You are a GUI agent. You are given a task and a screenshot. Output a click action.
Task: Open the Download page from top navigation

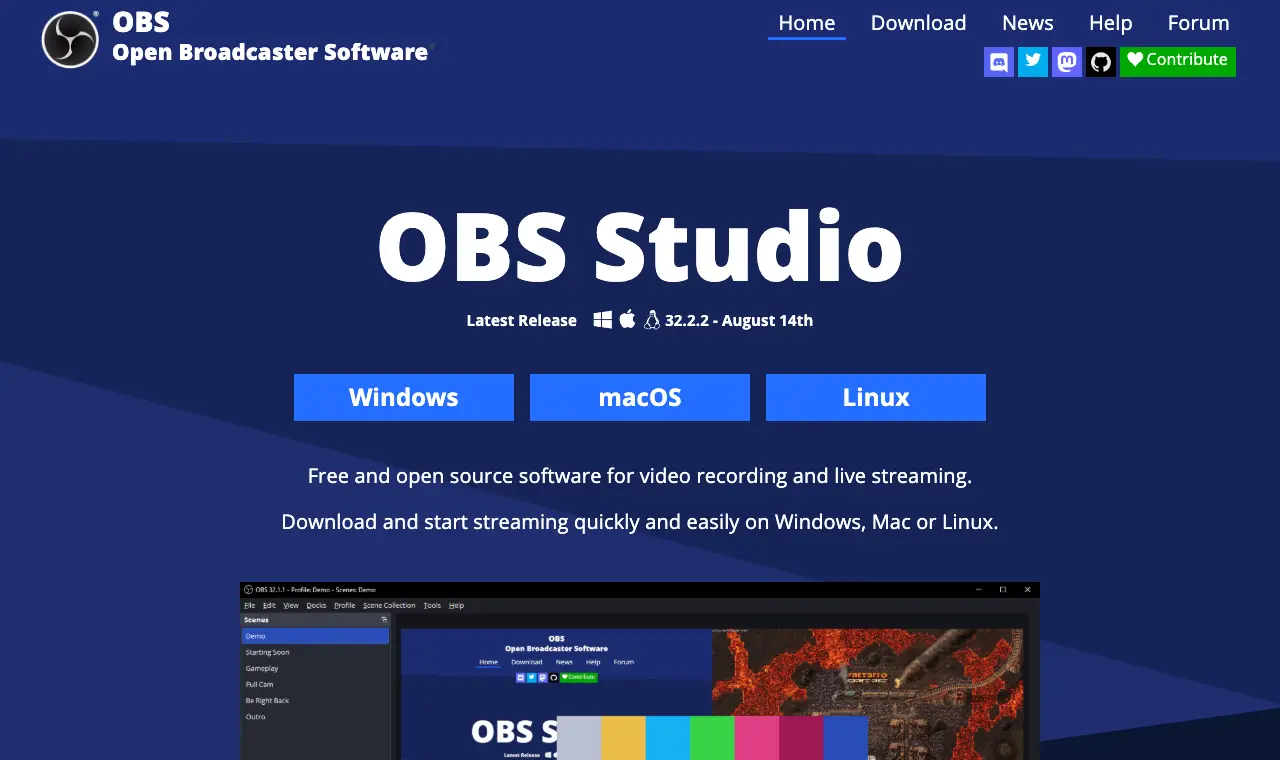[x=919, y=23]
